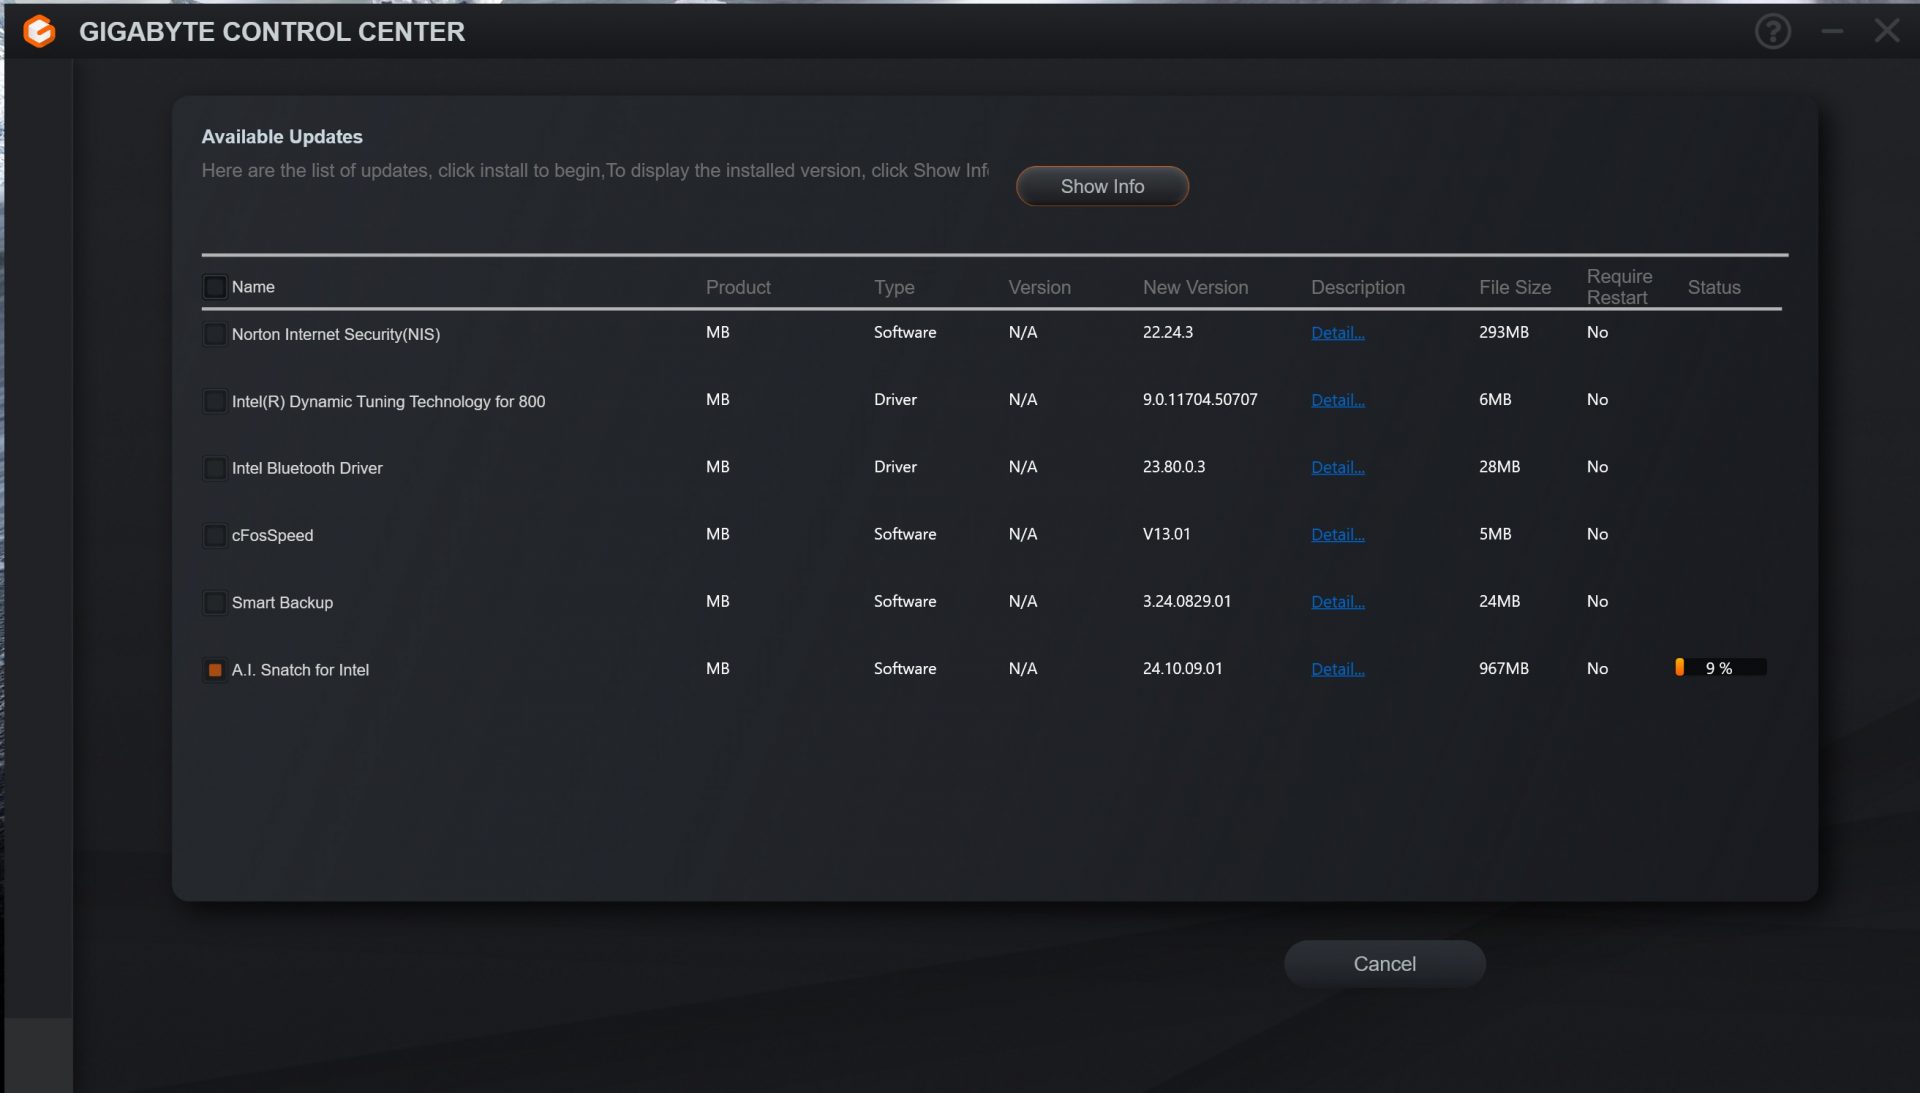Check the cFosSpeed update checkbox
This screenshot has height=1093, width=1920.
pyautogui.click(x=215, y=535)
